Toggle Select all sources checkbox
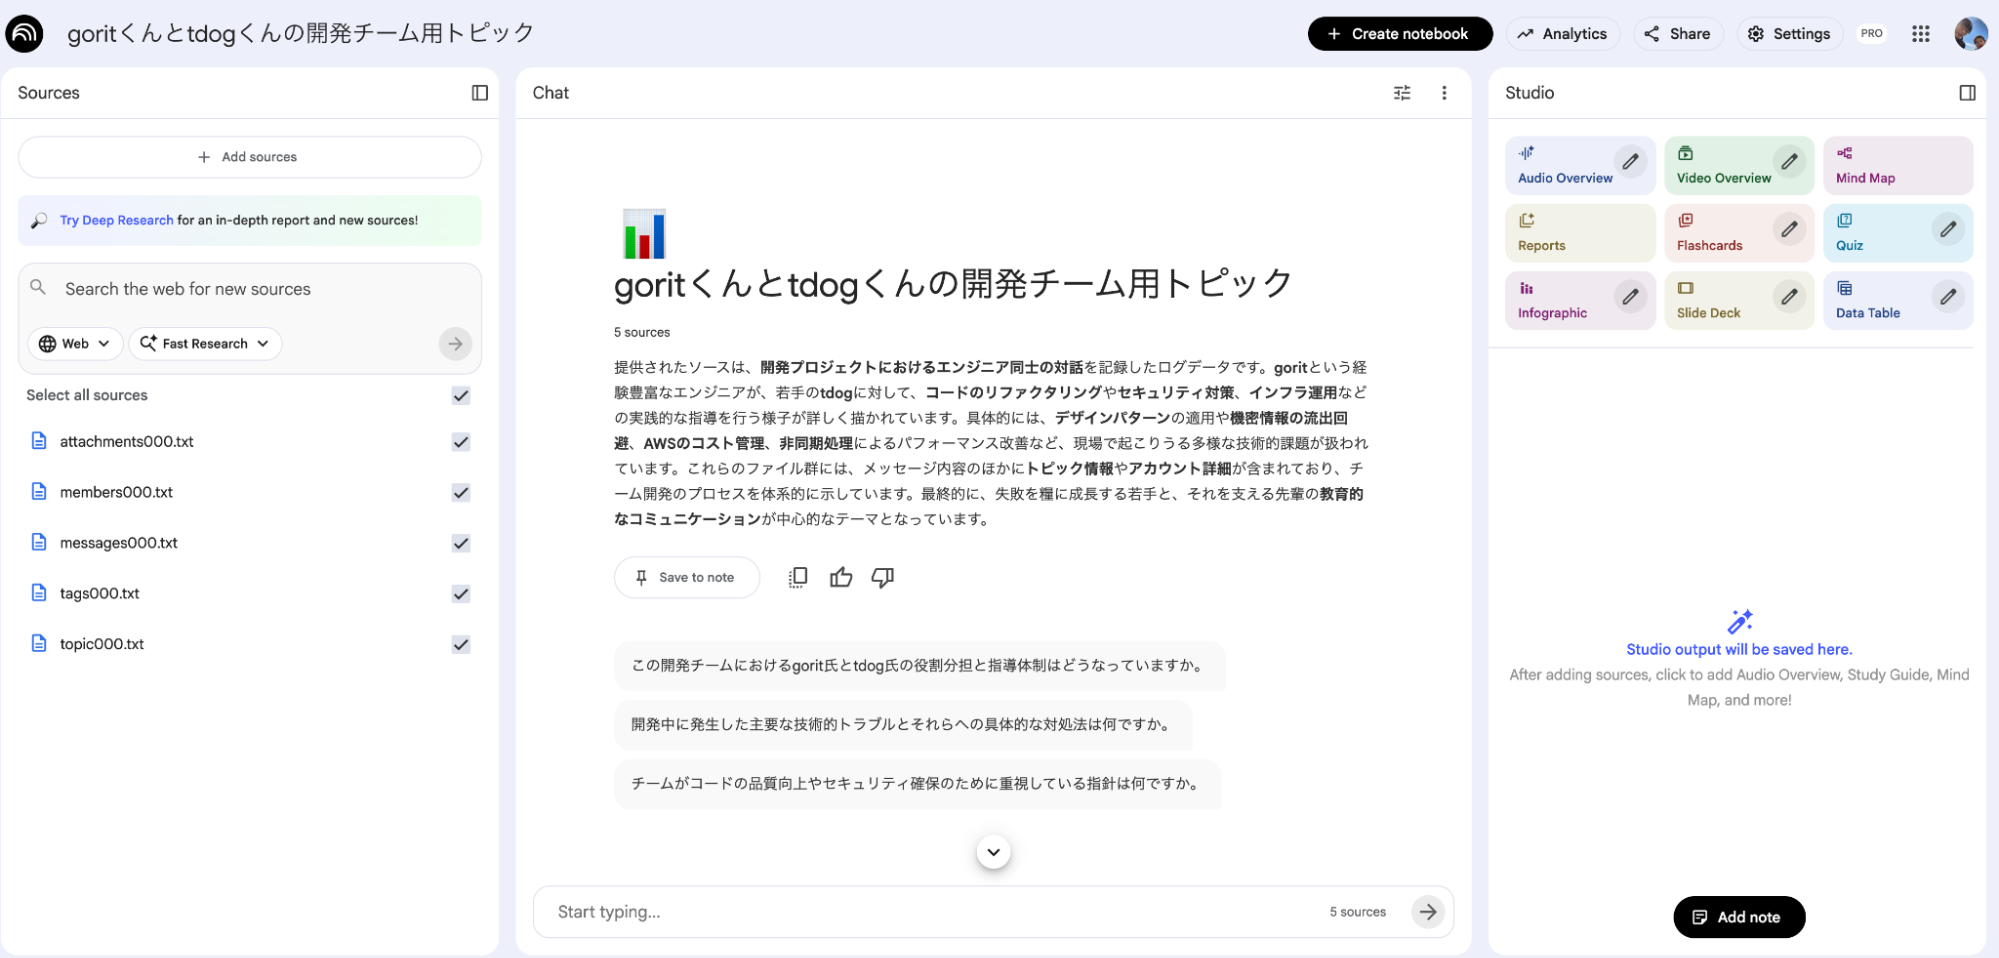The width and height of the screenshot is (1999, 958). [461, 395]
